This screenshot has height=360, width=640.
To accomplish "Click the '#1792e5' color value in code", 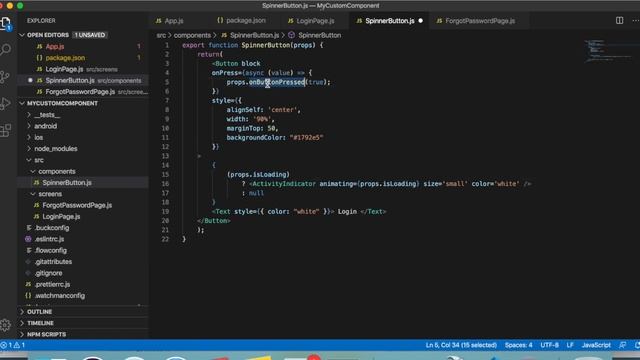I will [306, 138].
